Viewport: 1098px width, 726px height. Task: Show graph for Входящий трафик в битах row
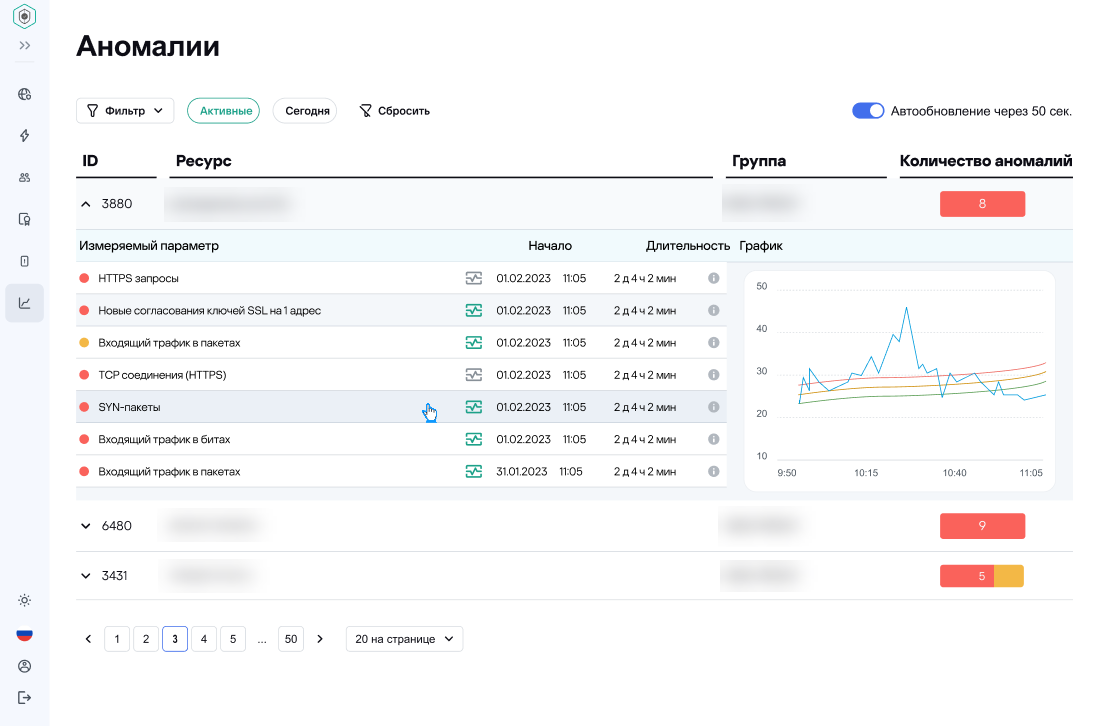click(x=474, y=439)
